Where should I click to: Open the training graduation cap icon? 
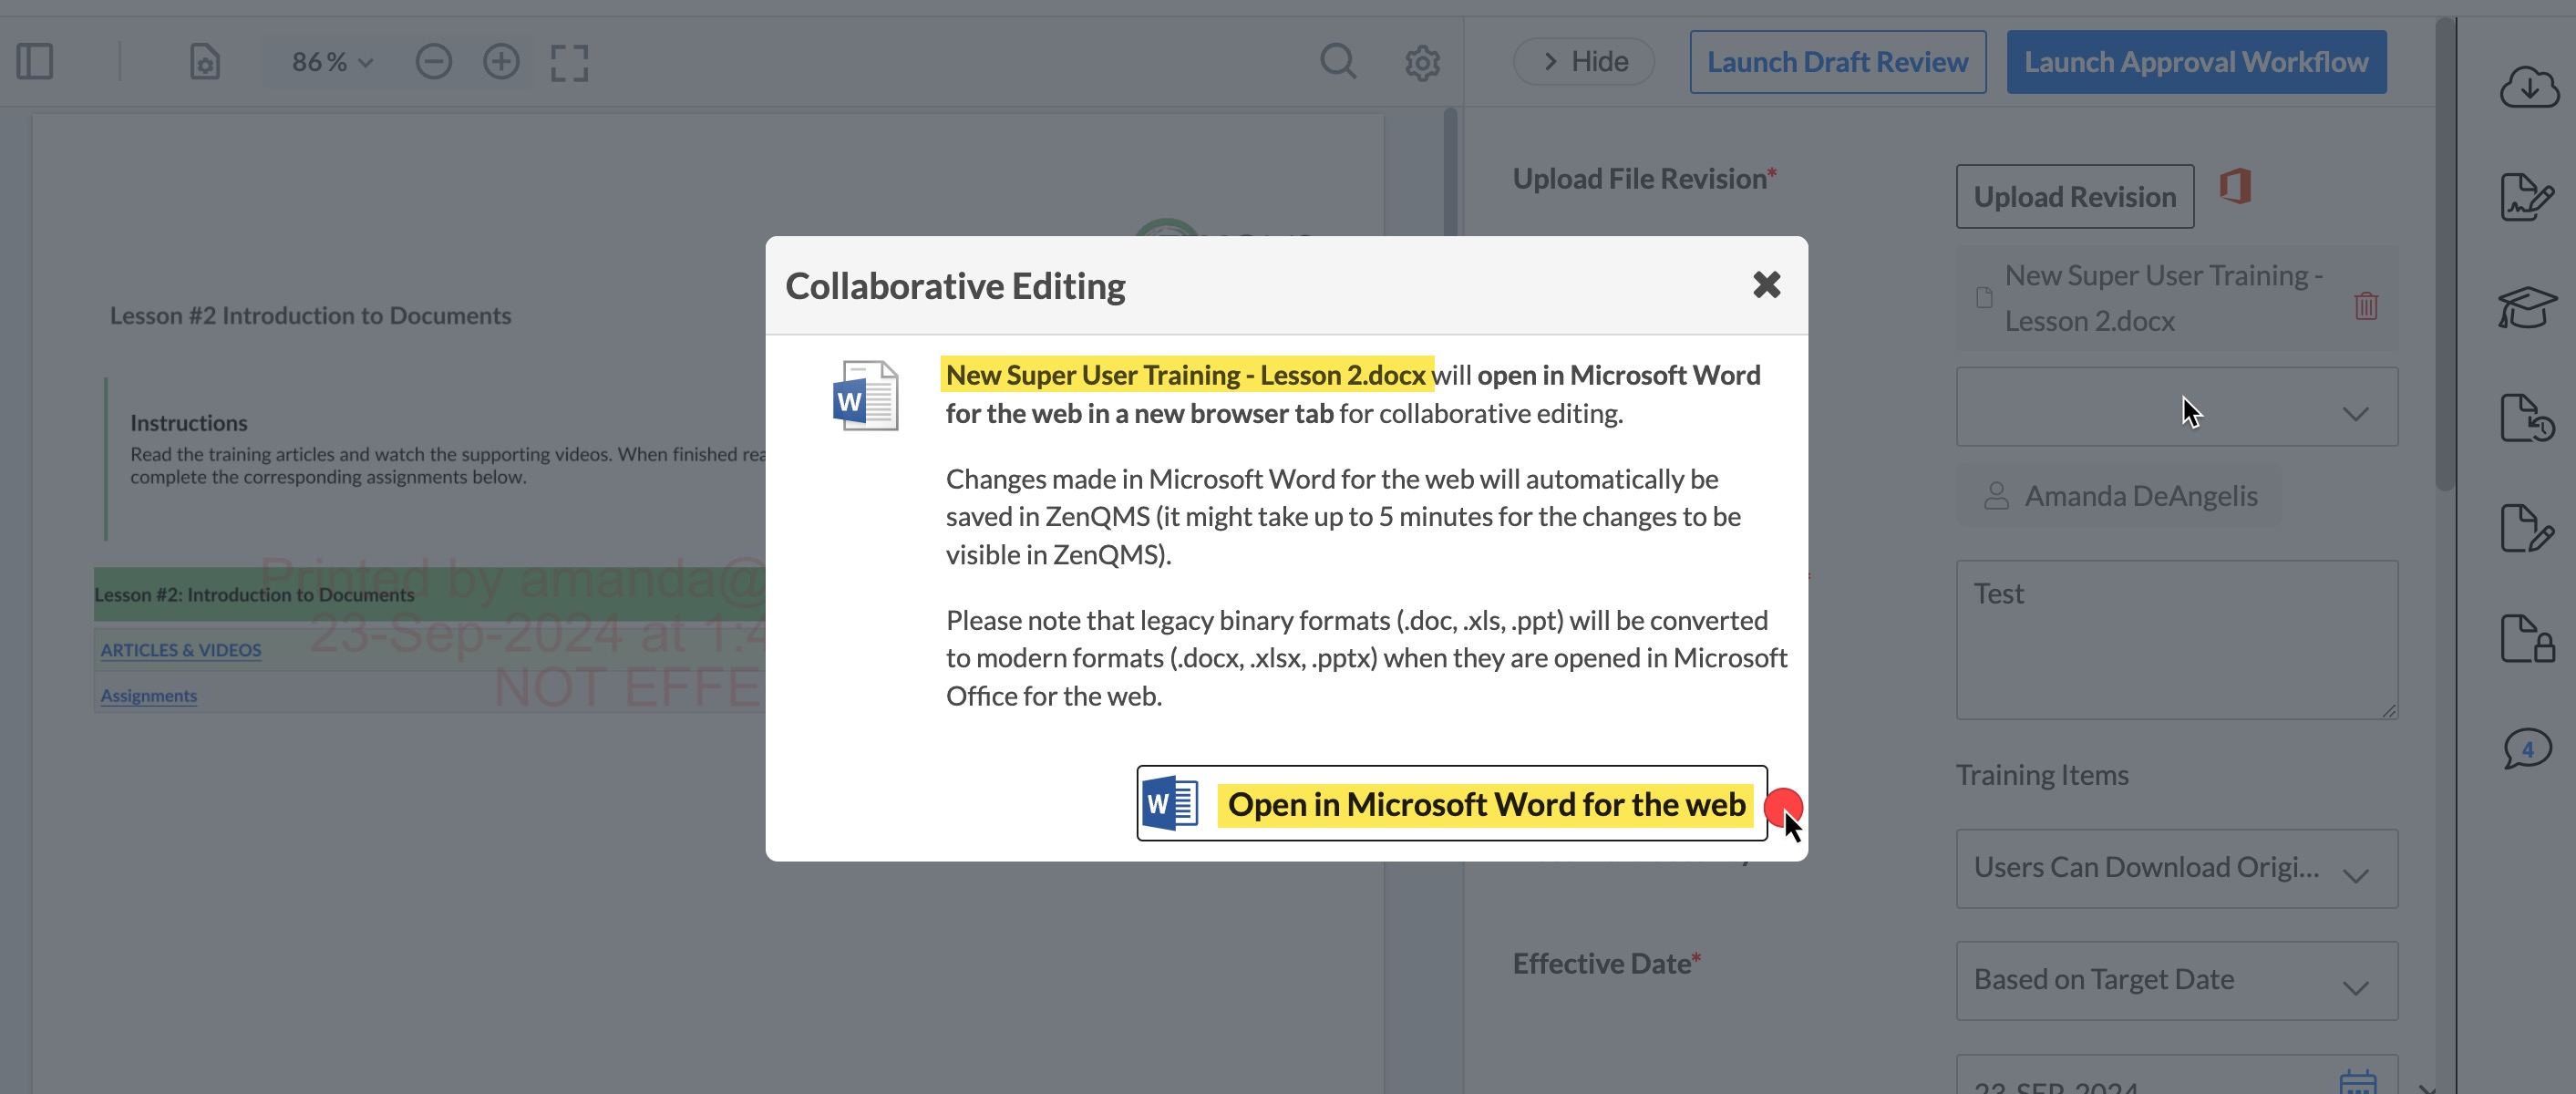(2527, 307)
